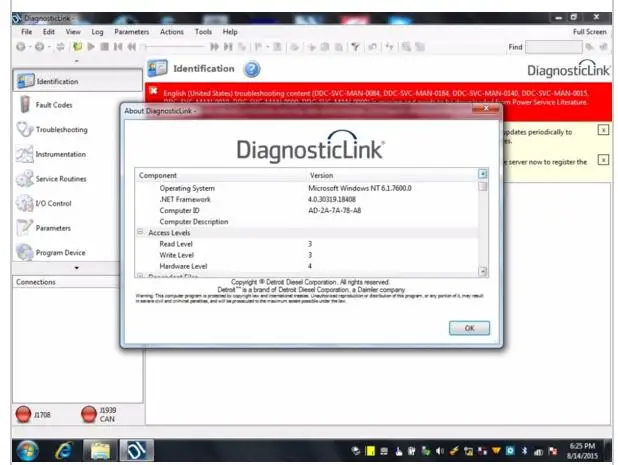
Task: Dismiss the updates notification with its X
Action: click(x=603, y=130)
